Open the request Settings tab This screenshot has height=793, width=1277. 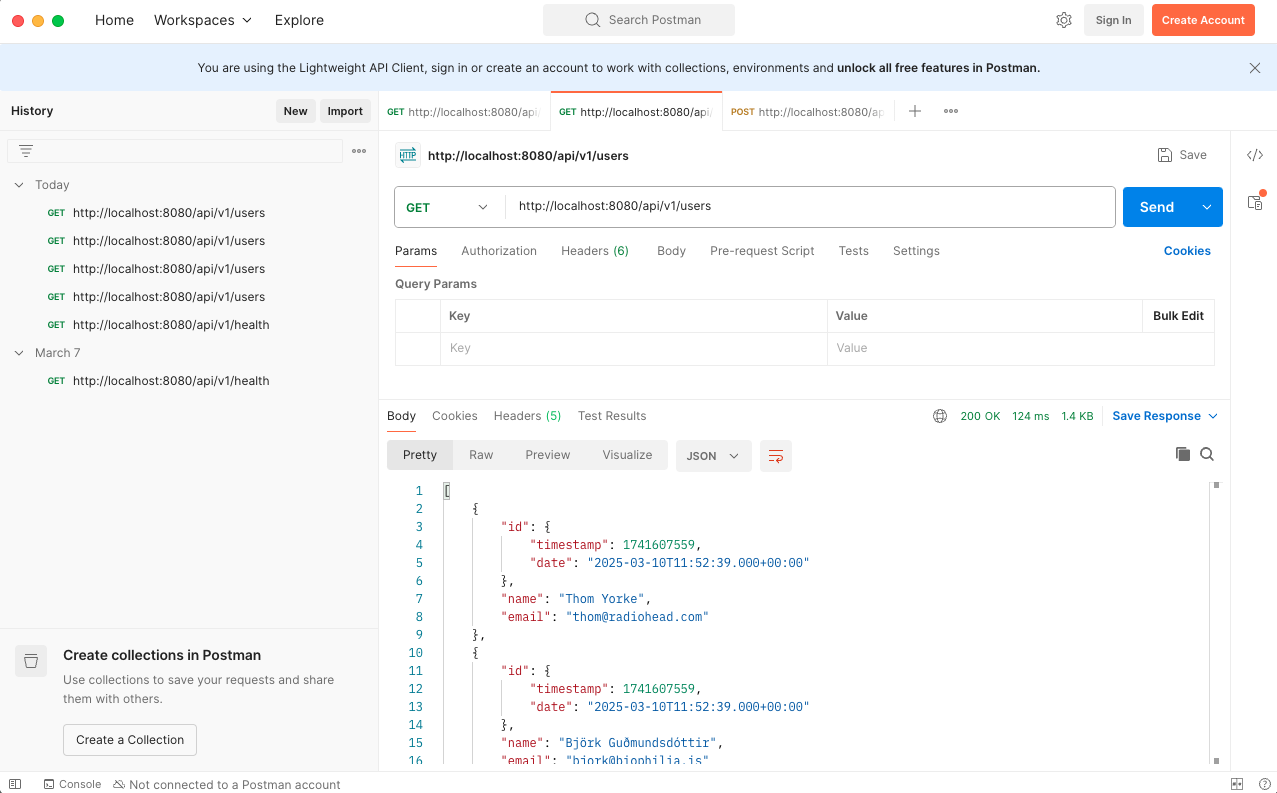coord(916,251)
